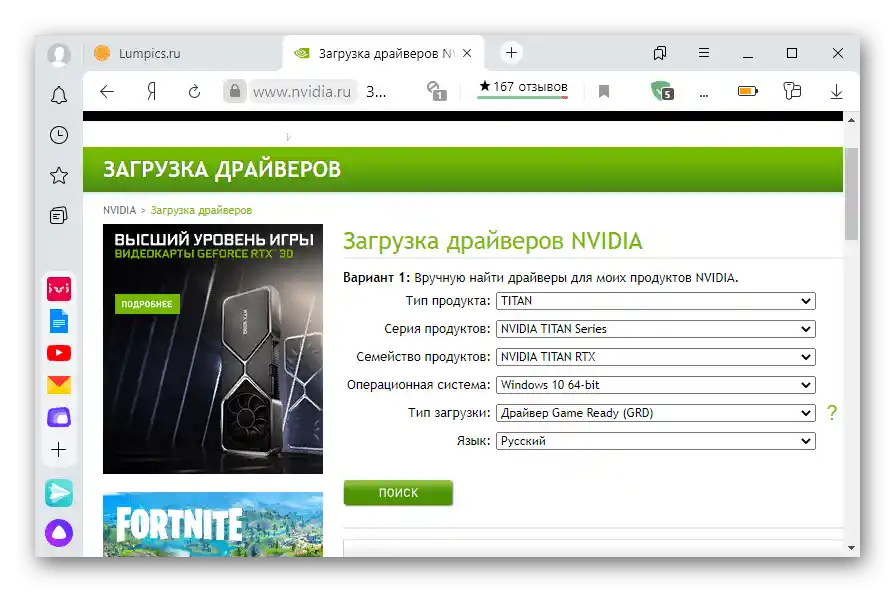Expand the Серия продуктов dropdown
This screenshot has width=895, height=592.
655,329
